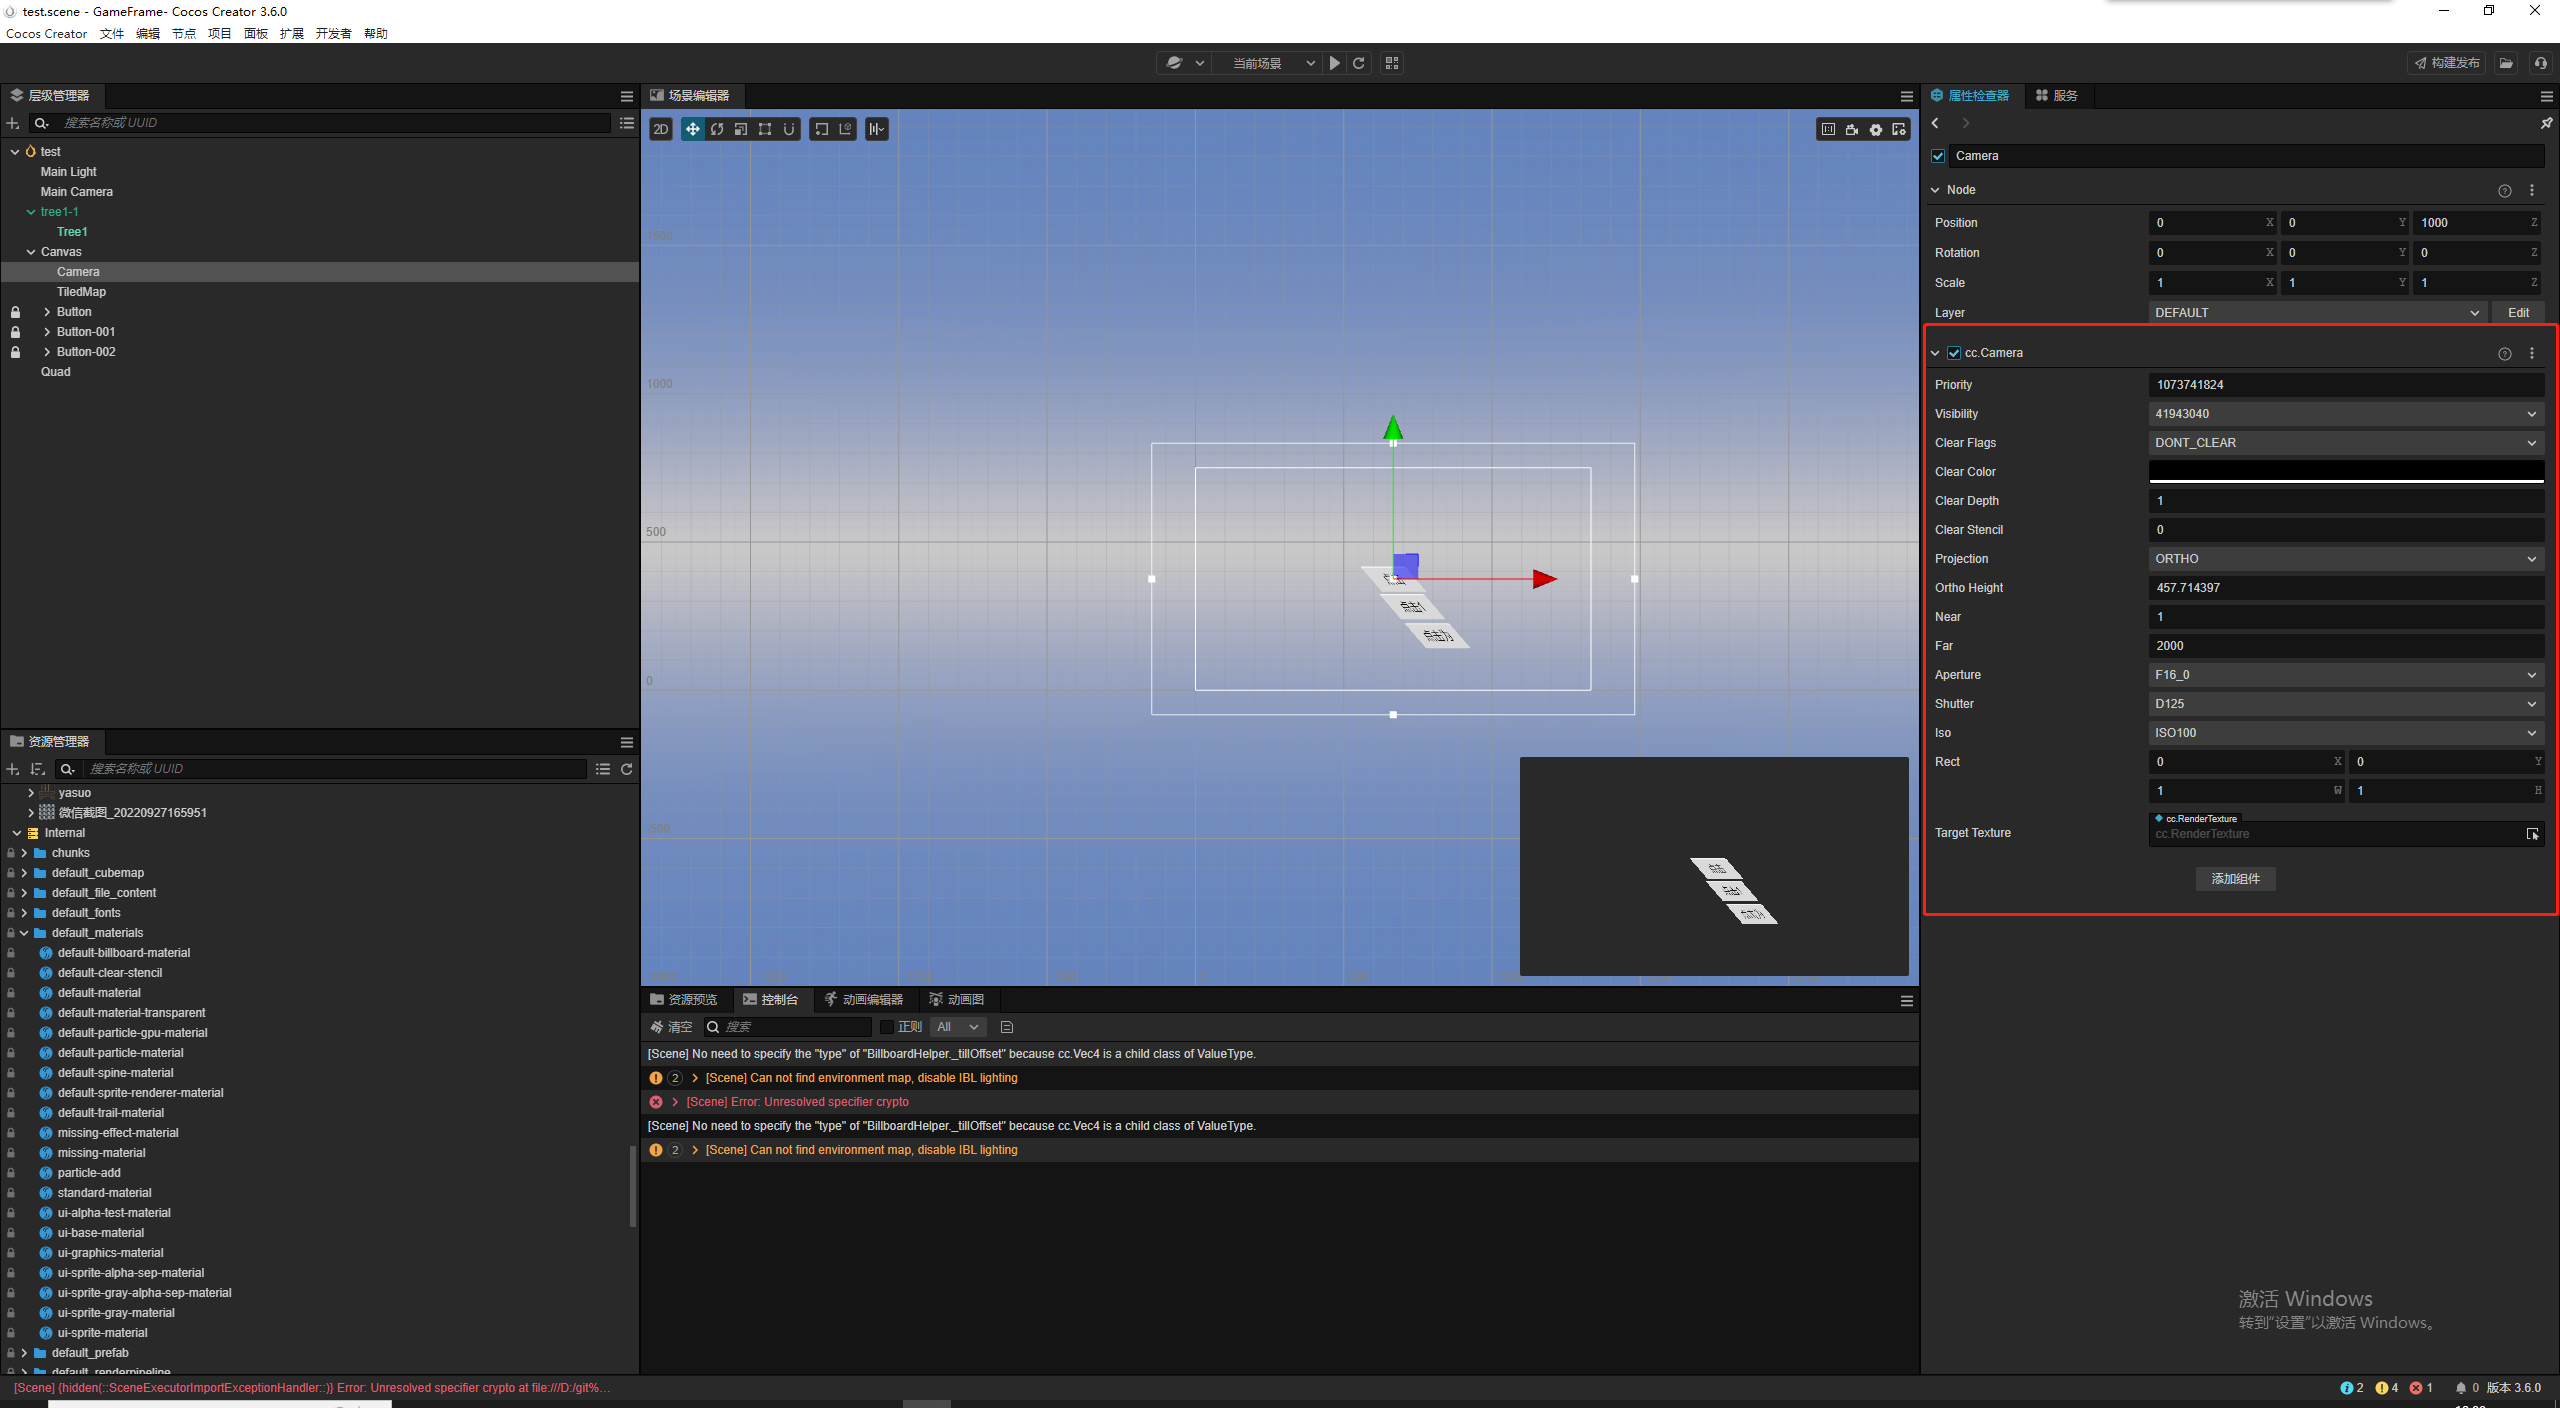Image resolution: width=2560 pixels, height=1408 pixels.
Task: Click the refresh preview icon in top toolbar
Action: click(1359, 63)
